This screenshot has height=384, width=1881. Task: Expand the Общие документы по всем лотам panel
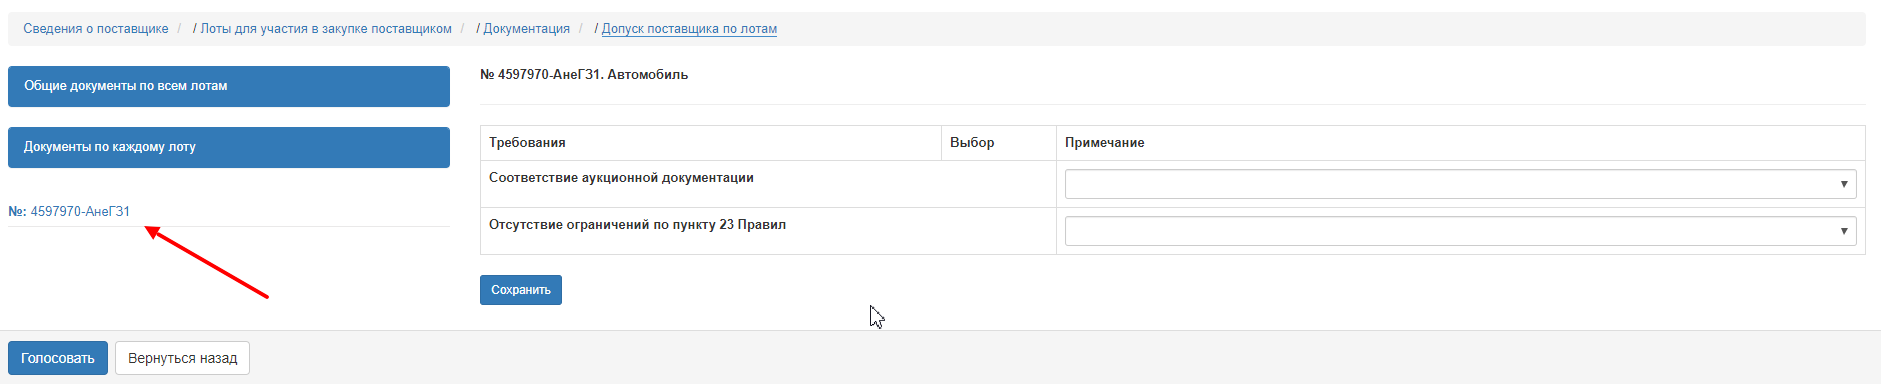(229, 86)
